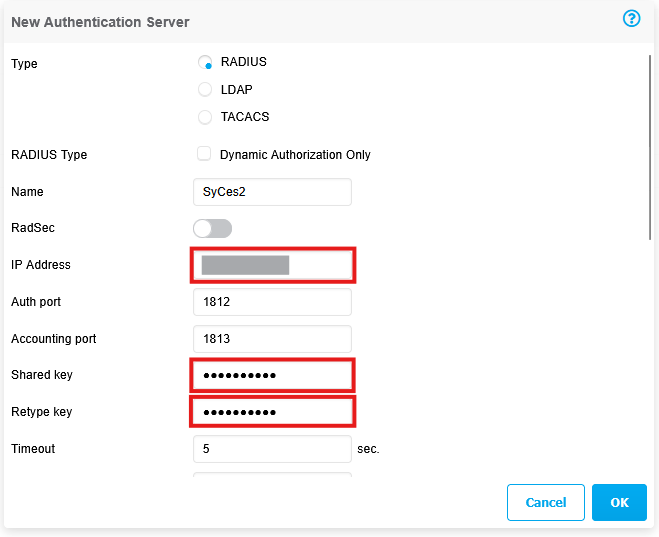The width and height of the screenshot is (659, 537).
Task: Enable Dynamic Authorization Only checkbox
Action: 204,154
